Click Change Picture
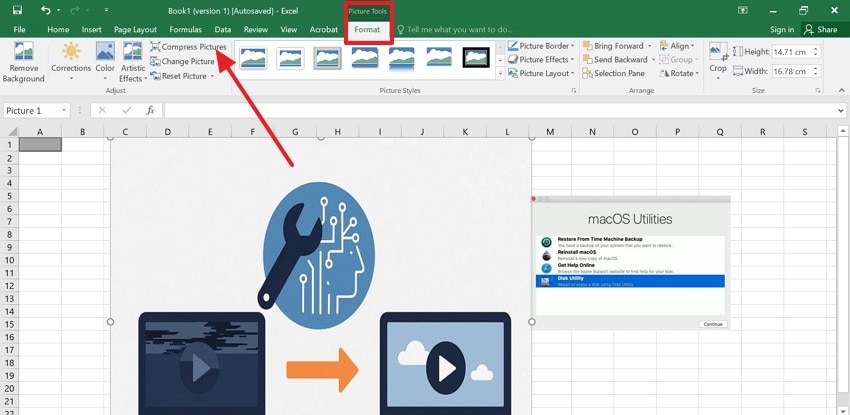 coord(183,61)
